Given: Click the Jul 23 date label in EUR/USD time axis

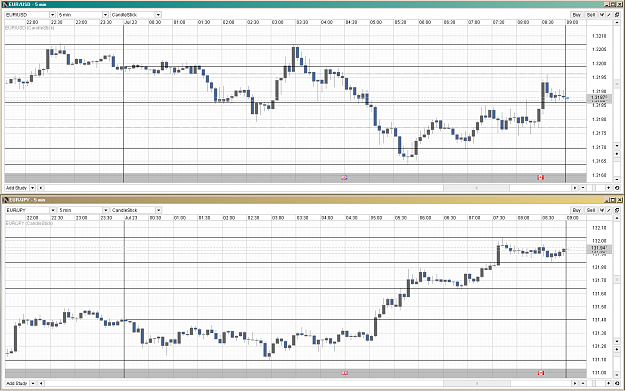Looking at the screenshot, I should [131, 22].
